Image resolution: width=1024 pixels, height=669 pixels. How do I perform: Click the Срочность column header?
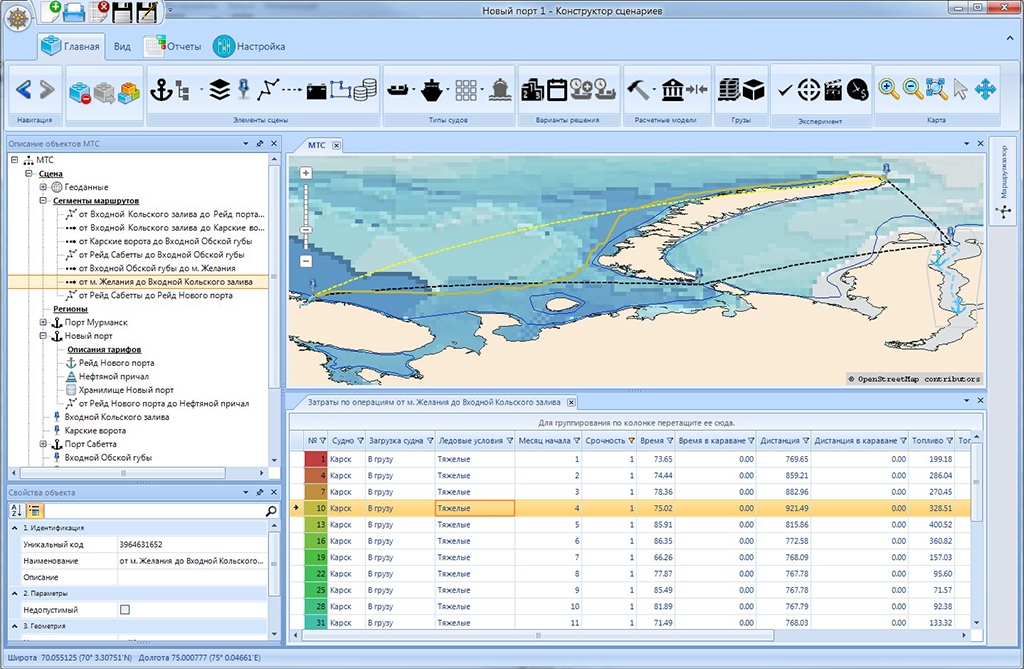(606, 440)
